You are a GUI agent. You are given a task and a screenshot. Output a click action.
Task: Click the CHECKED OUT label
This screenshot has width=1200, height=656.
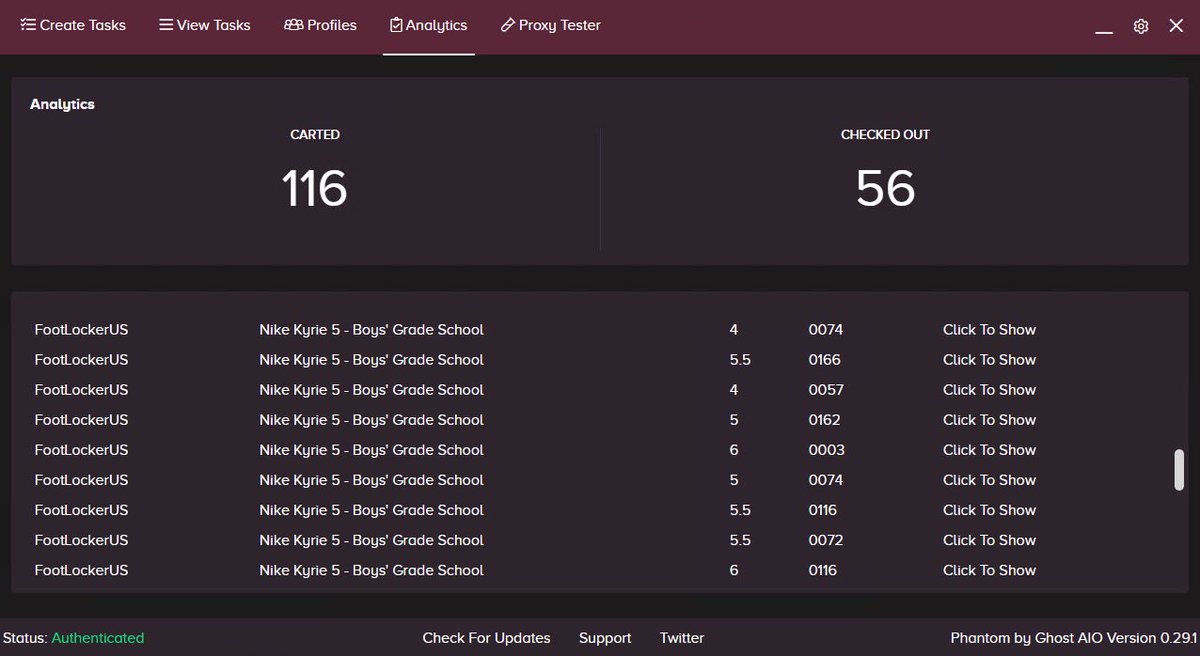(x=885, y=135)
